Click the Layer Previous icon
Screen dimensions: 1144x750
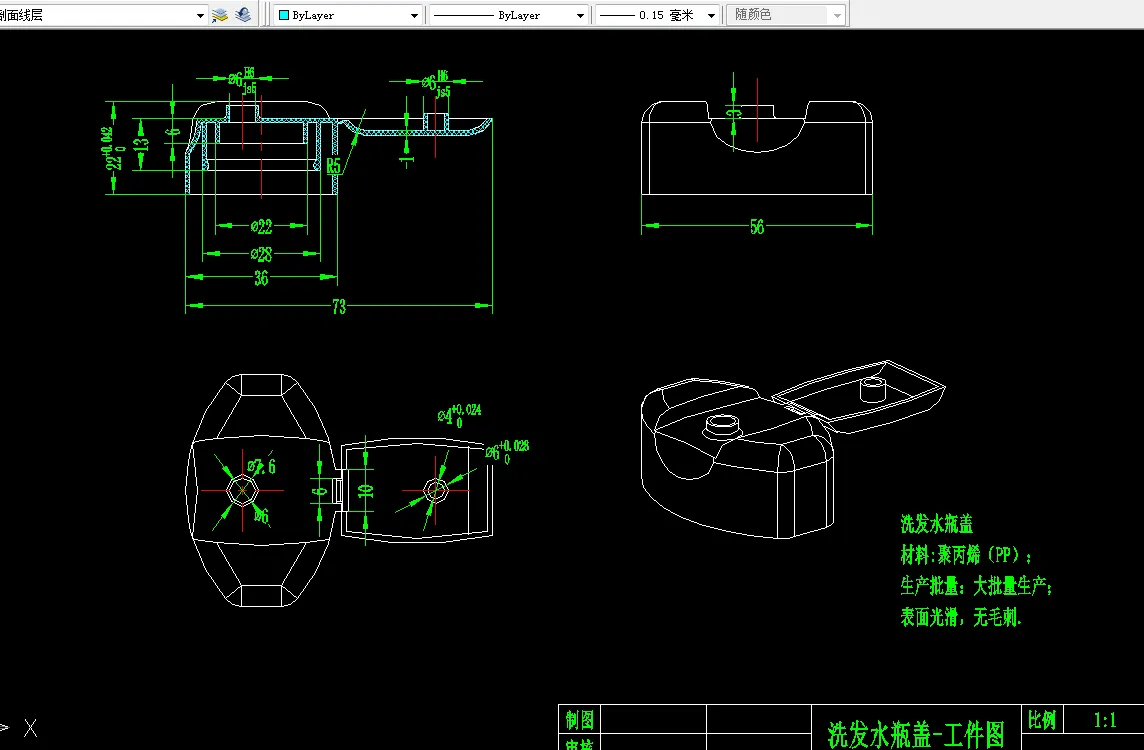coord(244,15)
